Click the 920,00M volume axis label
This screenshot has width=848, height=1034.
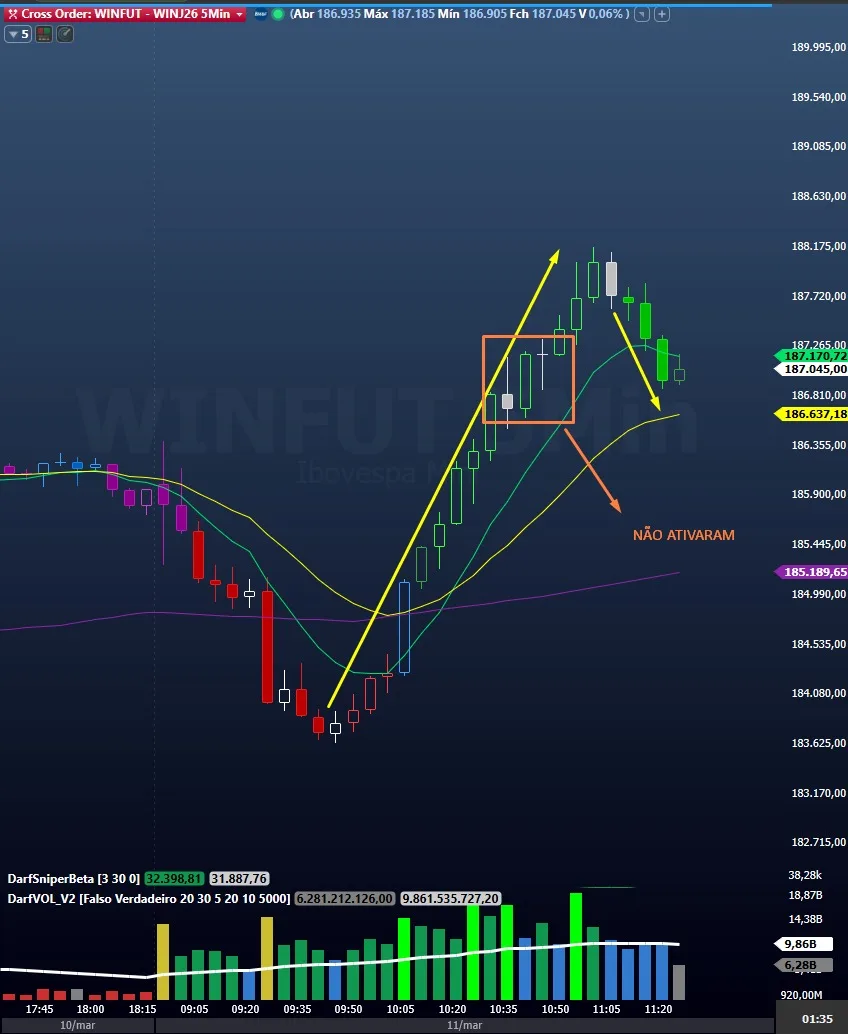click(x=801, y=995)
